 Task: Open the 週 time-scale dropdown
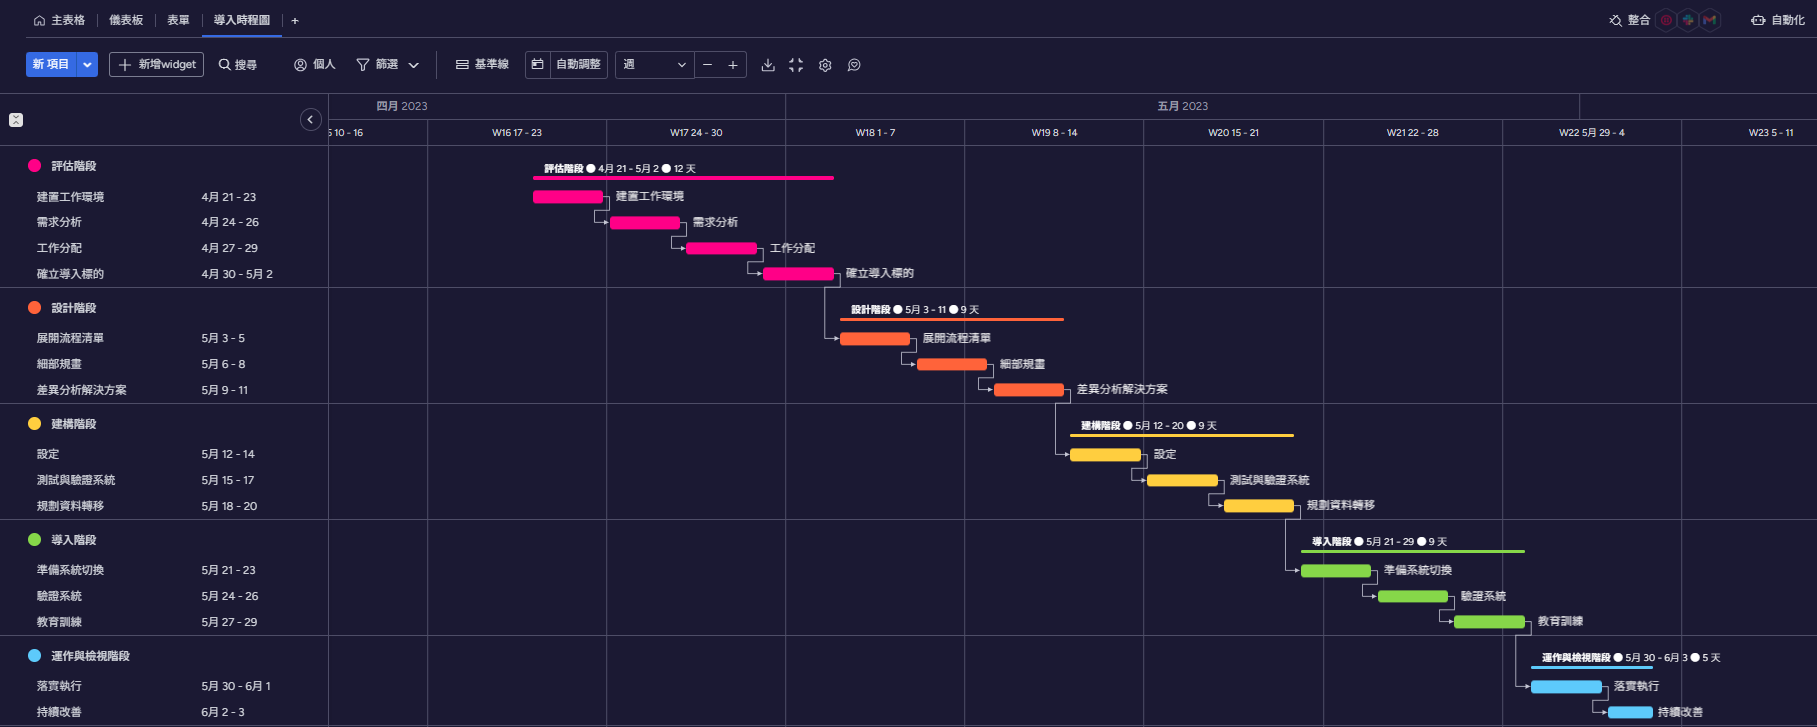[x=654, y=65]
